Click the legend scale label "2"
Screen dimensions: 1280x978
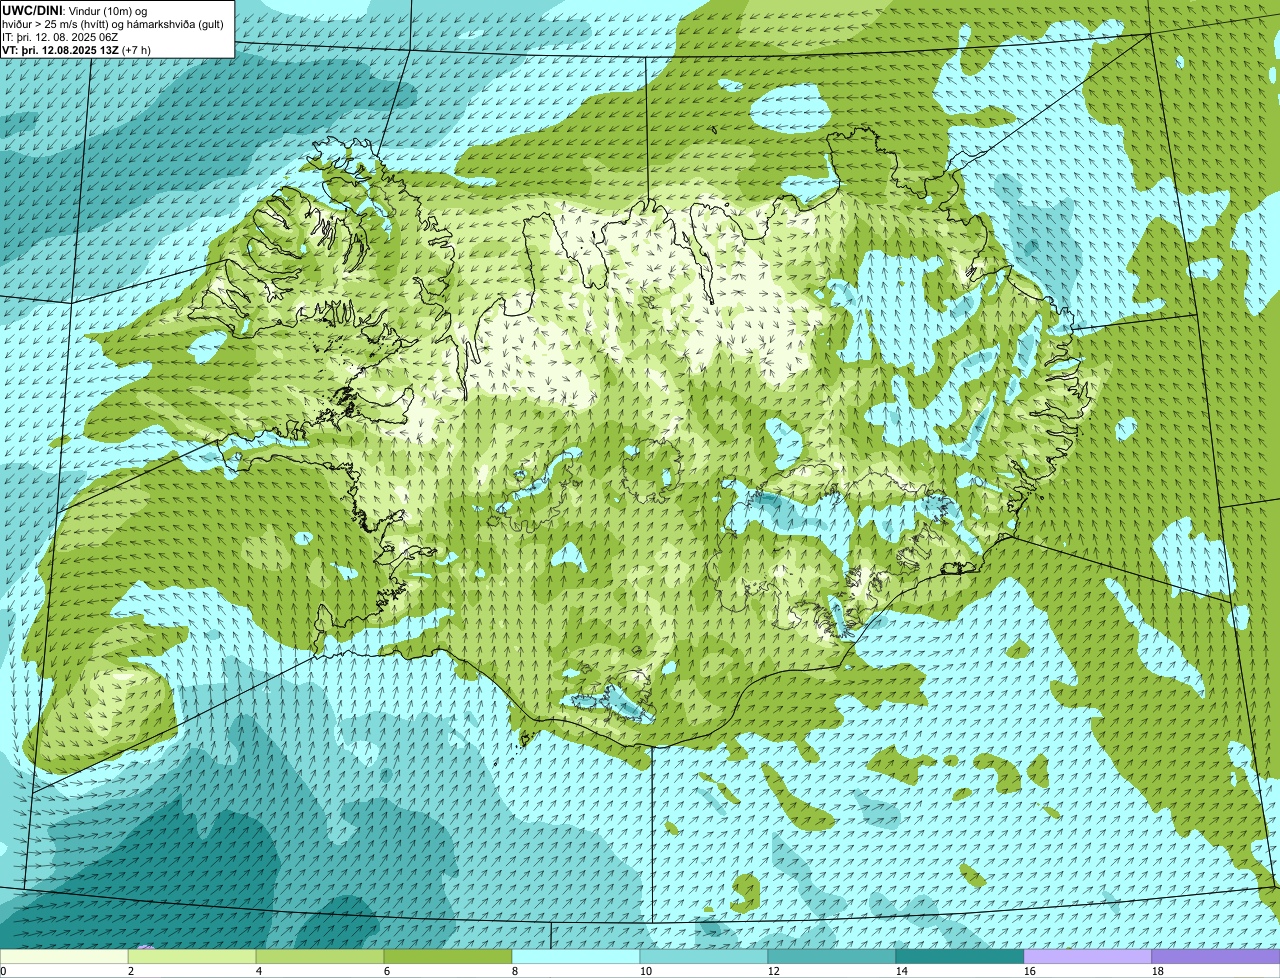click(x=131, y=971)
